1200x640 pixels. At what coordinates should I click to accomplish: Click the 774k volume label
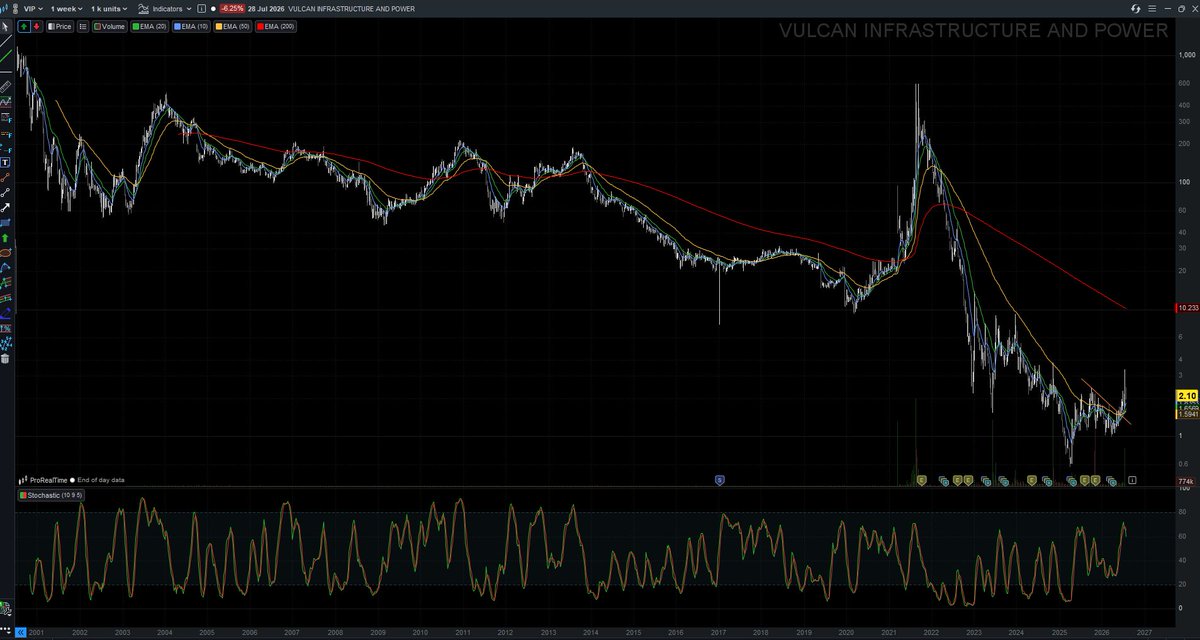tap(1188, 481)
